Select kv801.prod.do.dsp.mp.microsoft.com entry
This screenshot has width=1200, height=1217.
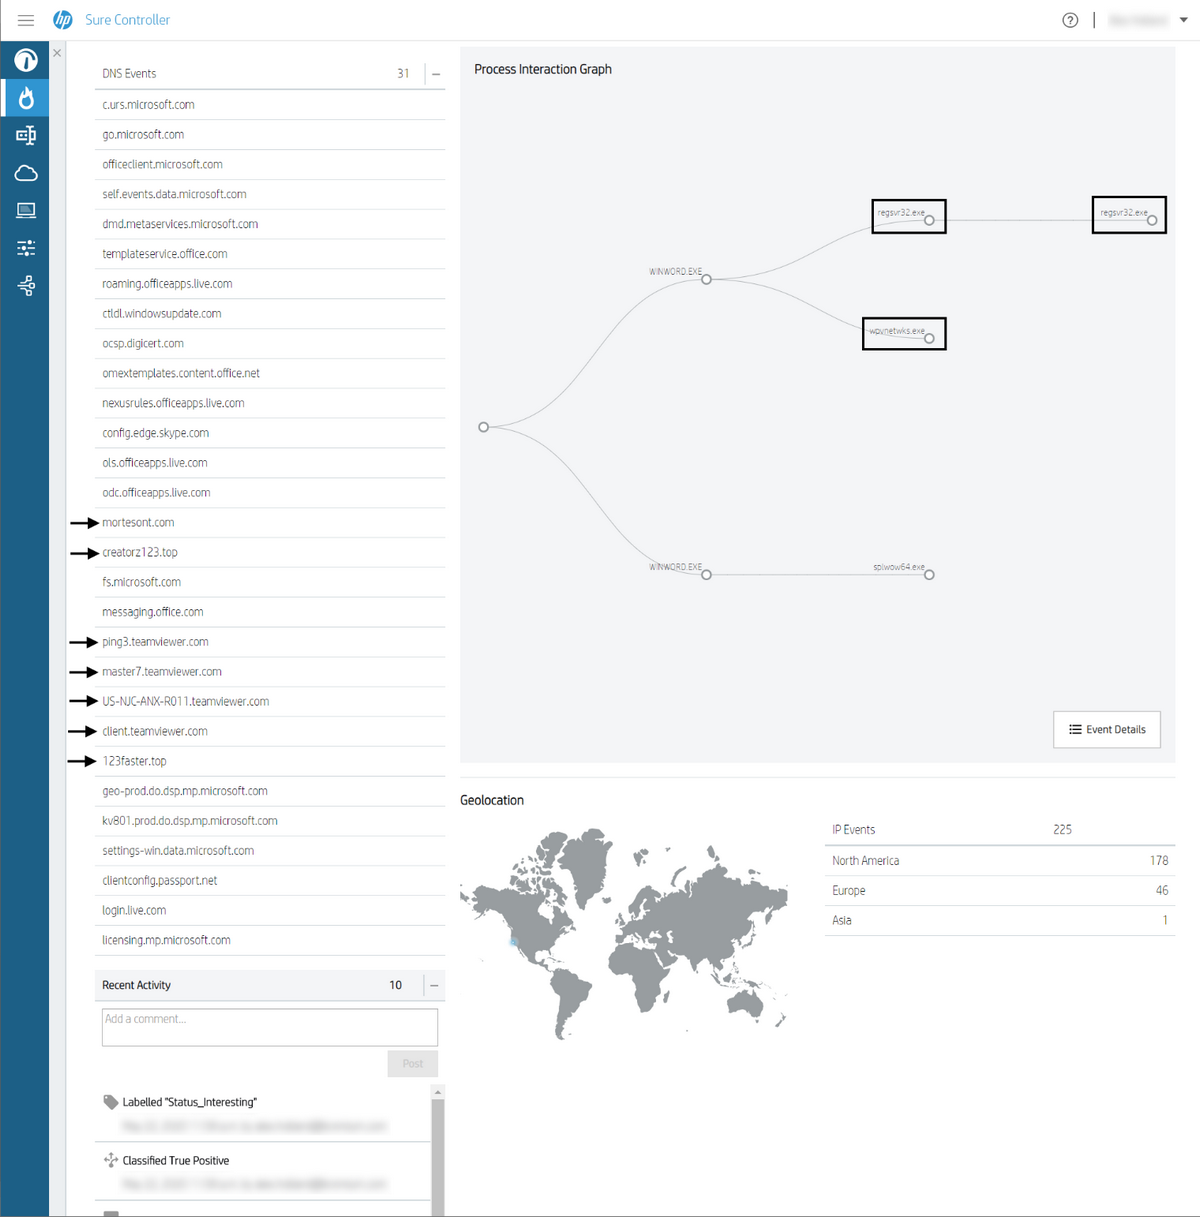[270, 821]
